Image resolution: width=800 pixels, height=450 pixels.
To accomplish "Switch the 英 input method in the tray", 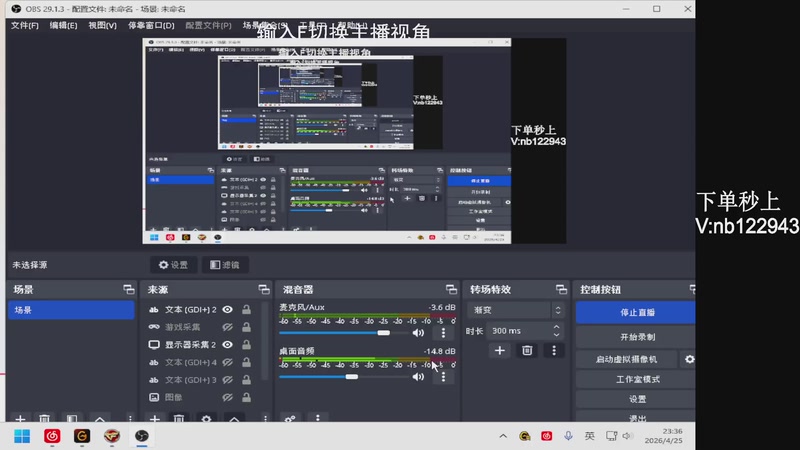I will pyautogui.click(x=589, y=436).
